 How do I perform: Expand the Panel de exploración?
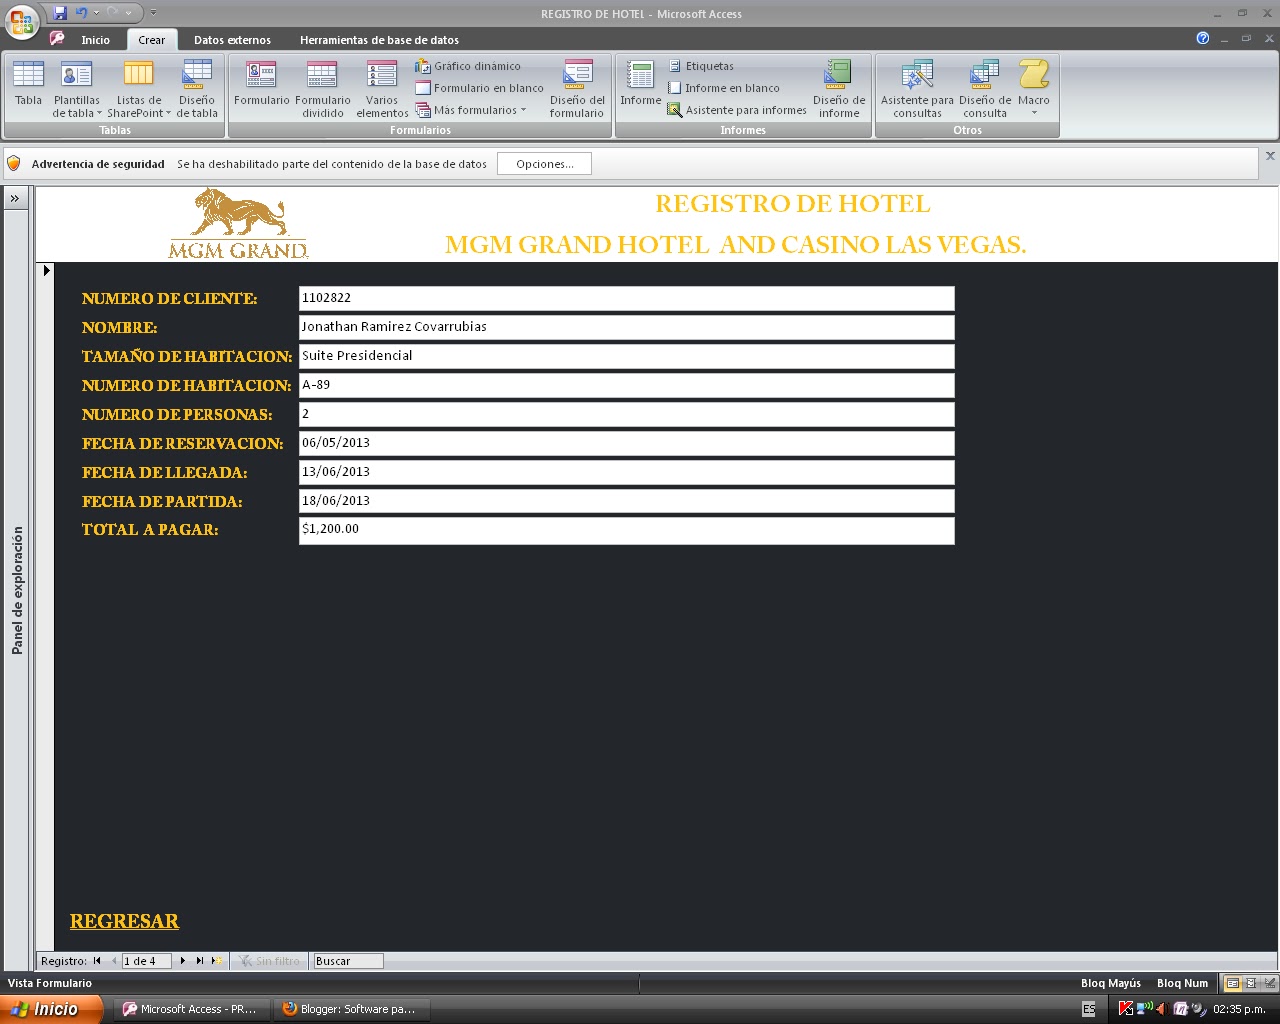(x=15, y=198)
